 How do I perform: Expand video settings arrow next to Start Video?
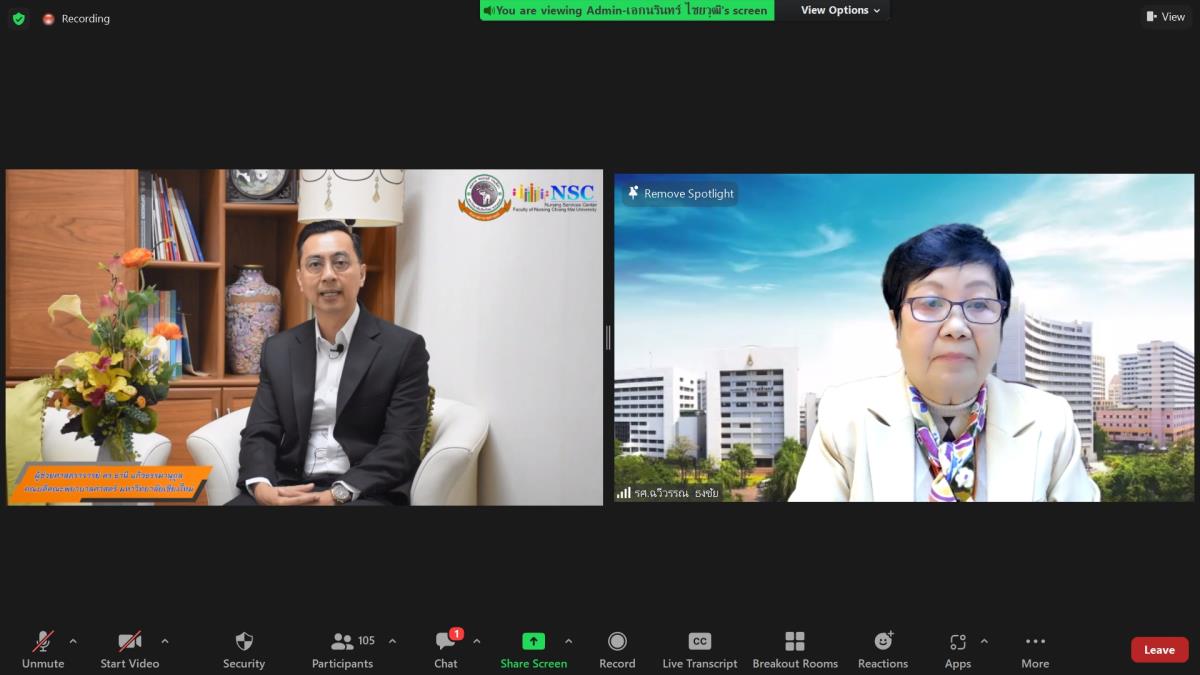pyautogui.click(x=165, y=641)
